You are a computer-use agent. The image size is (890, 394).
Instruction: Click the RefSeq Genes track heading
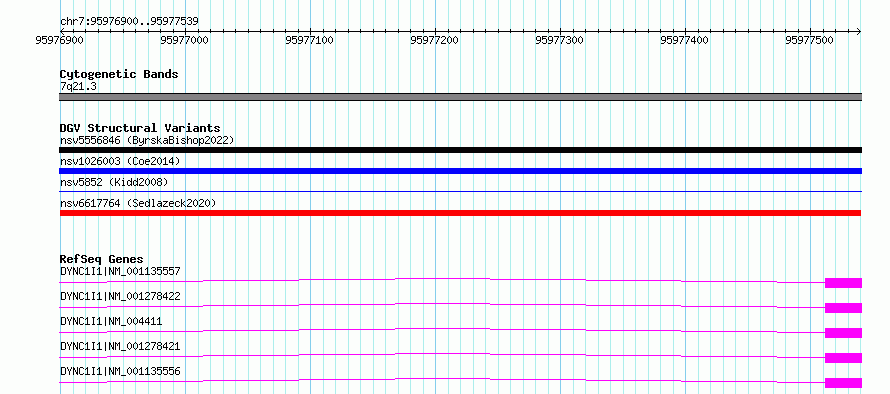102,259
